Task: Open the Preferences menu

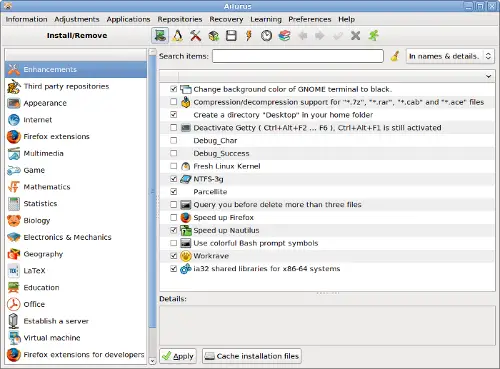Action: (310, 19)
